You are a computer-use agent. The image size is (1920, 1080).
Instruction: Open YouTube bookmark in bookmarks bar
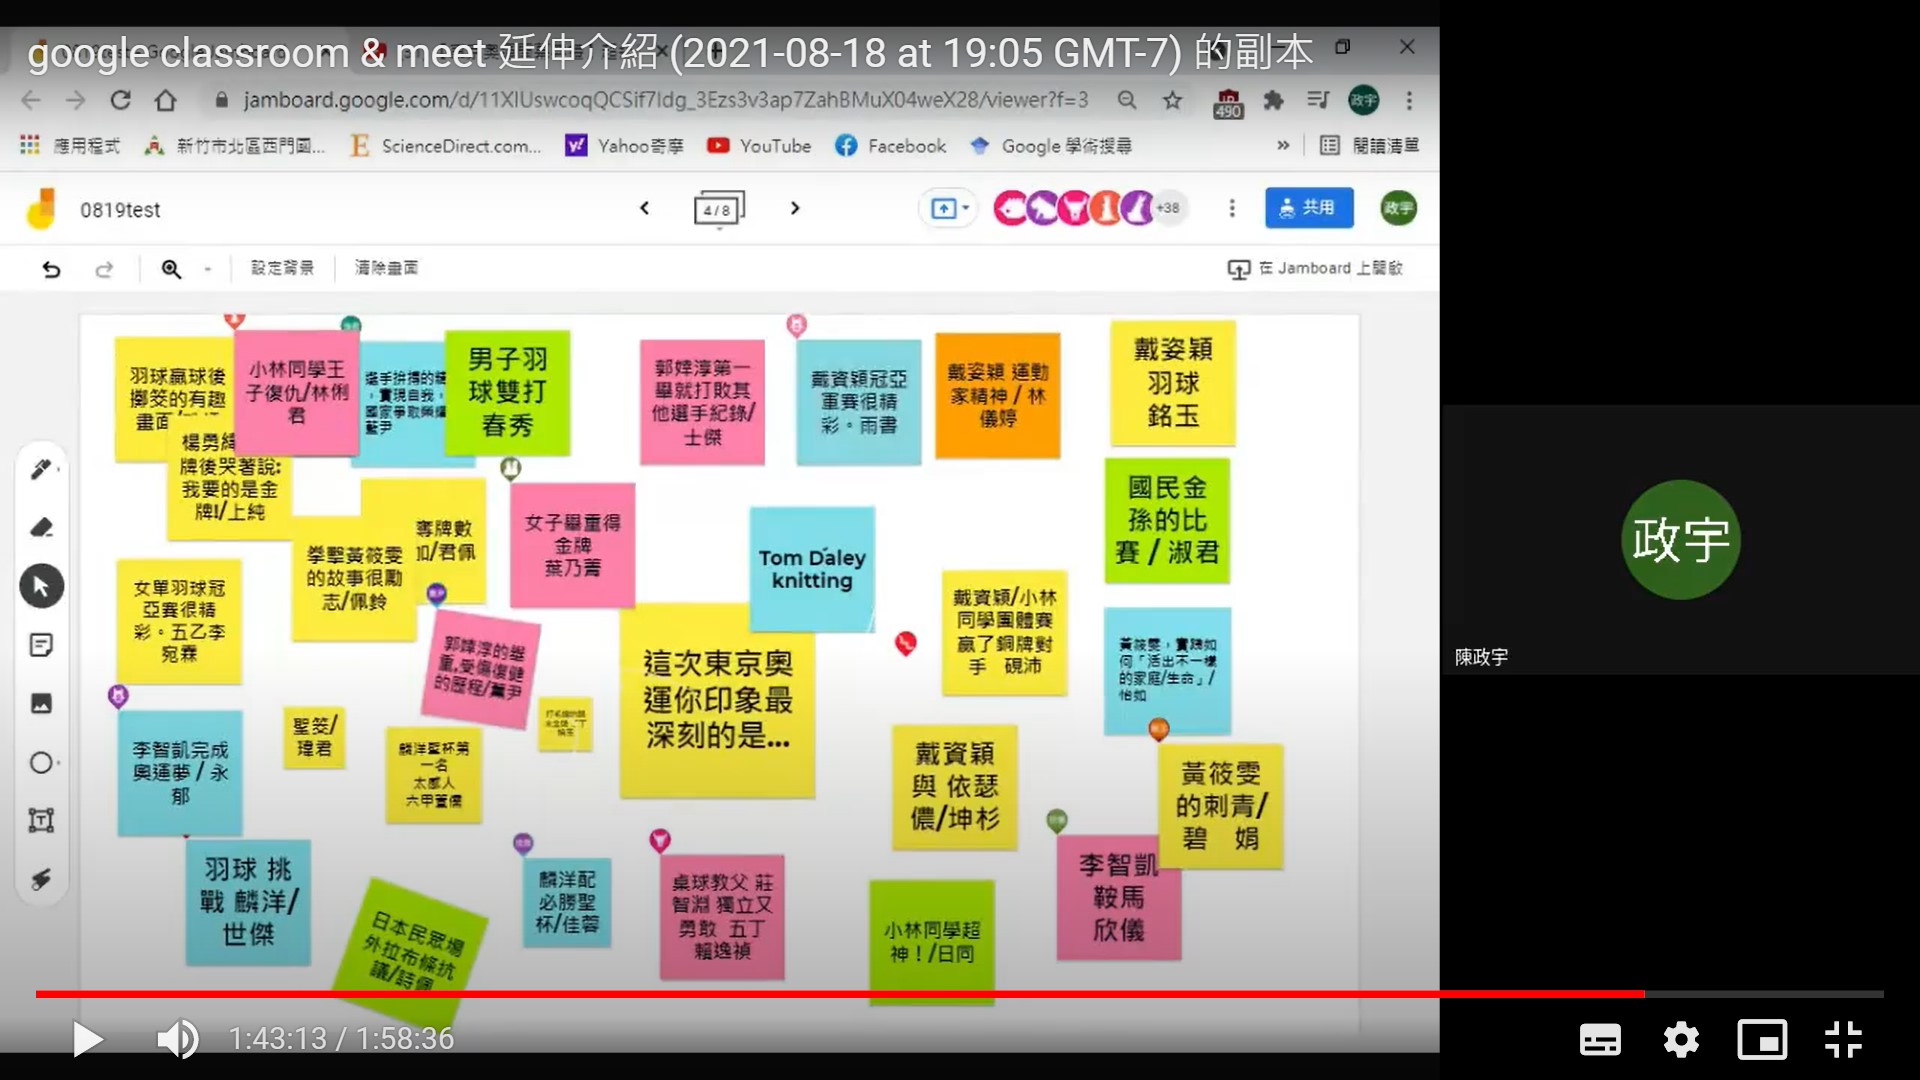(x=760, y=146)
